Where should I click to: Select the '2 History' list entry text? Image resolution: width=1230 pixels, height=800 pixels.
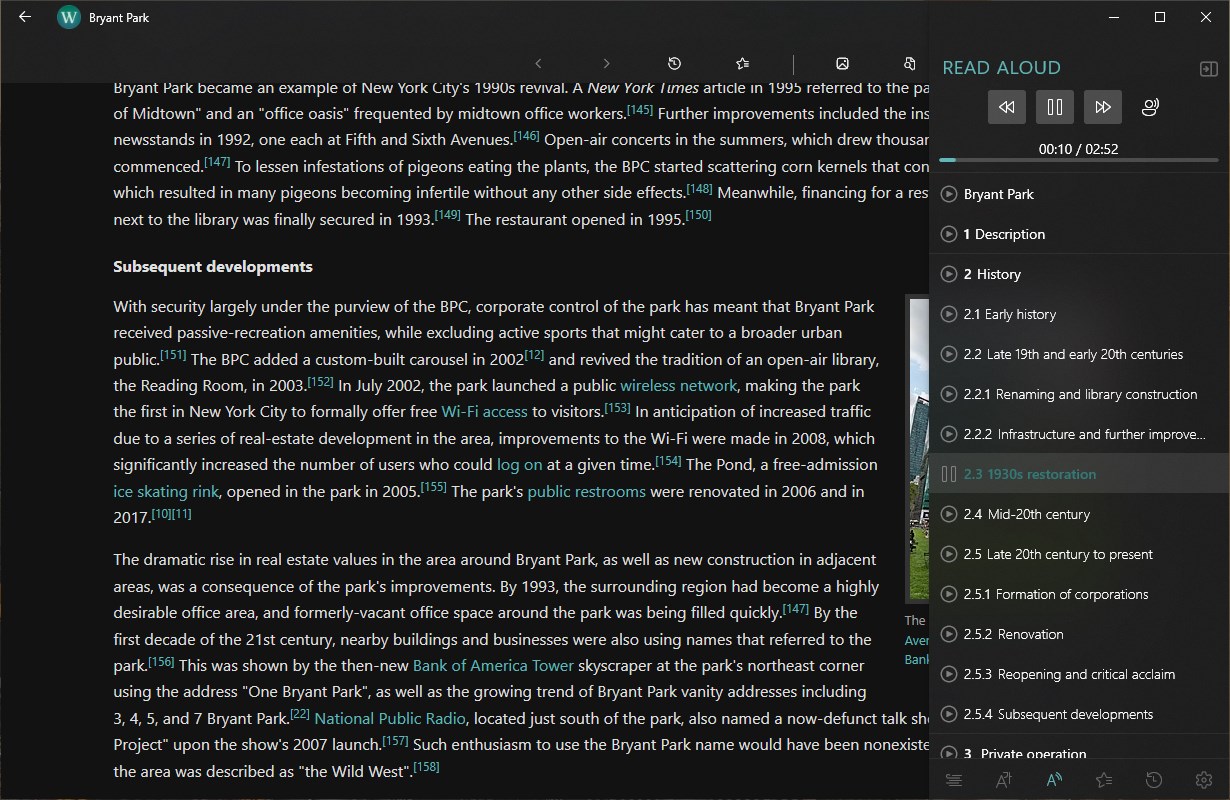992,274
